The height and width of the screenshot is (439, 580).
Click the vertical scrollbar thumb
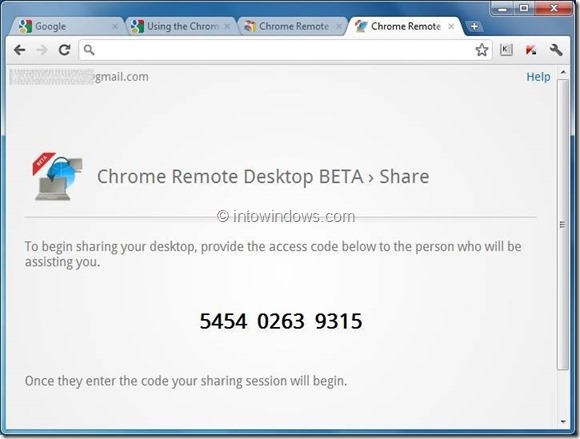(563, 224)
